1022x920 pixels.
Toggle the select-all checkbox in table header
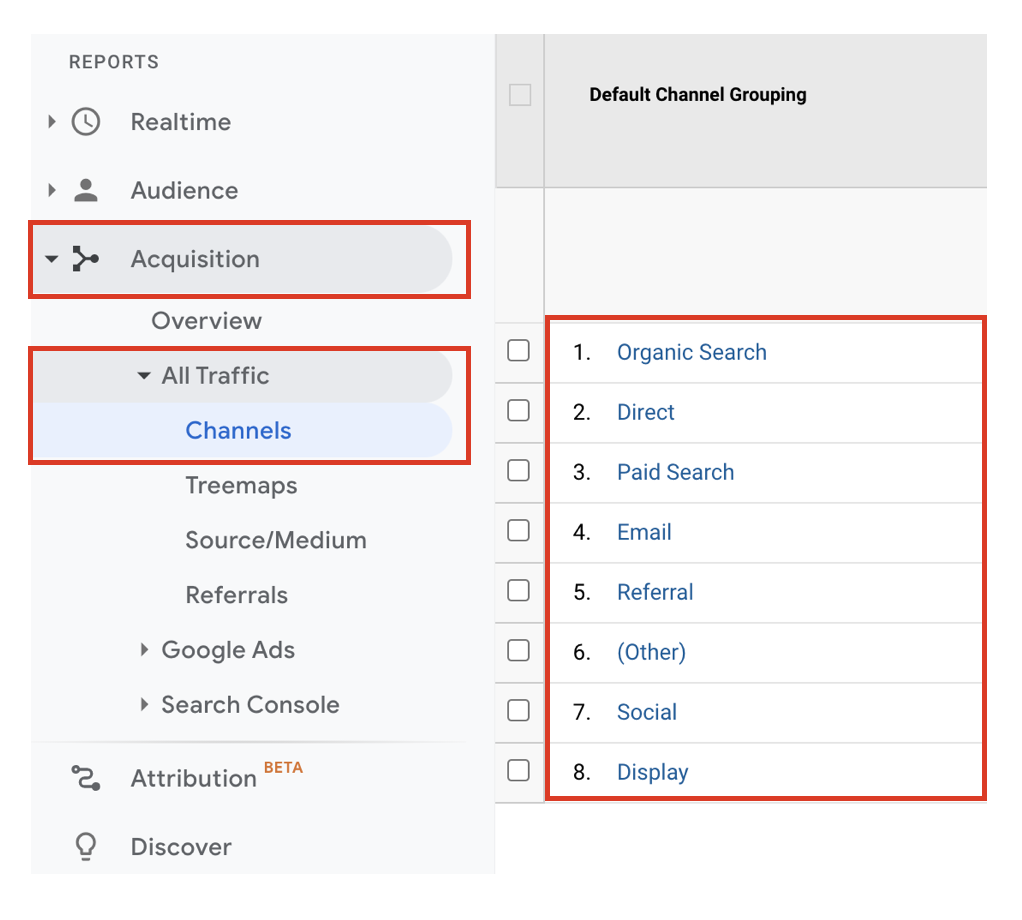click(x=519, y=94)
